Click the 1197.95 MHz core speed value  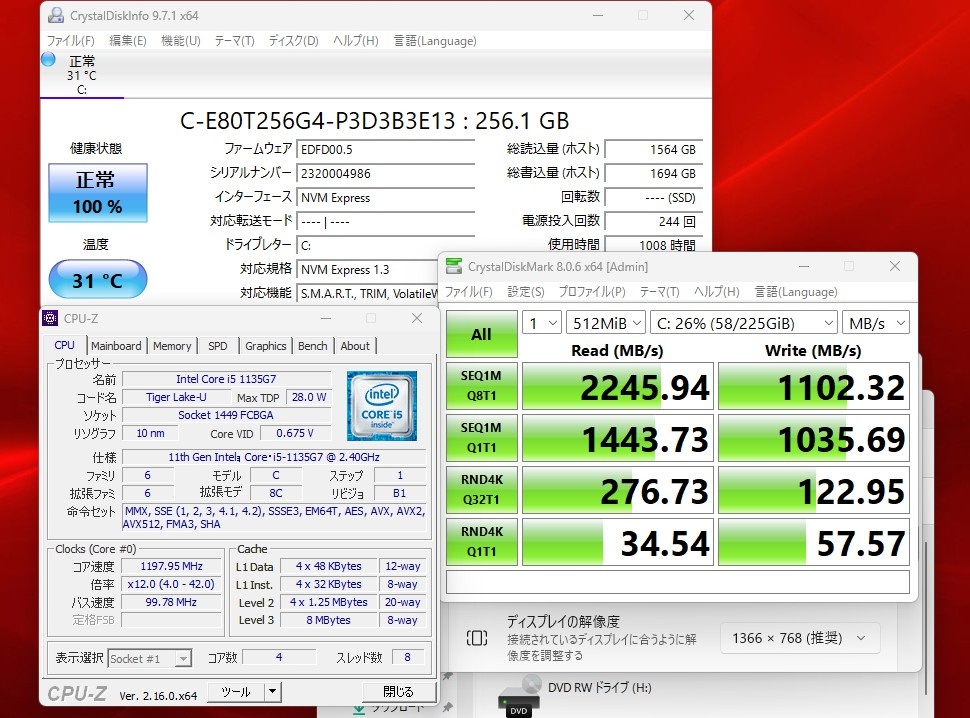(x=171, y=566)
